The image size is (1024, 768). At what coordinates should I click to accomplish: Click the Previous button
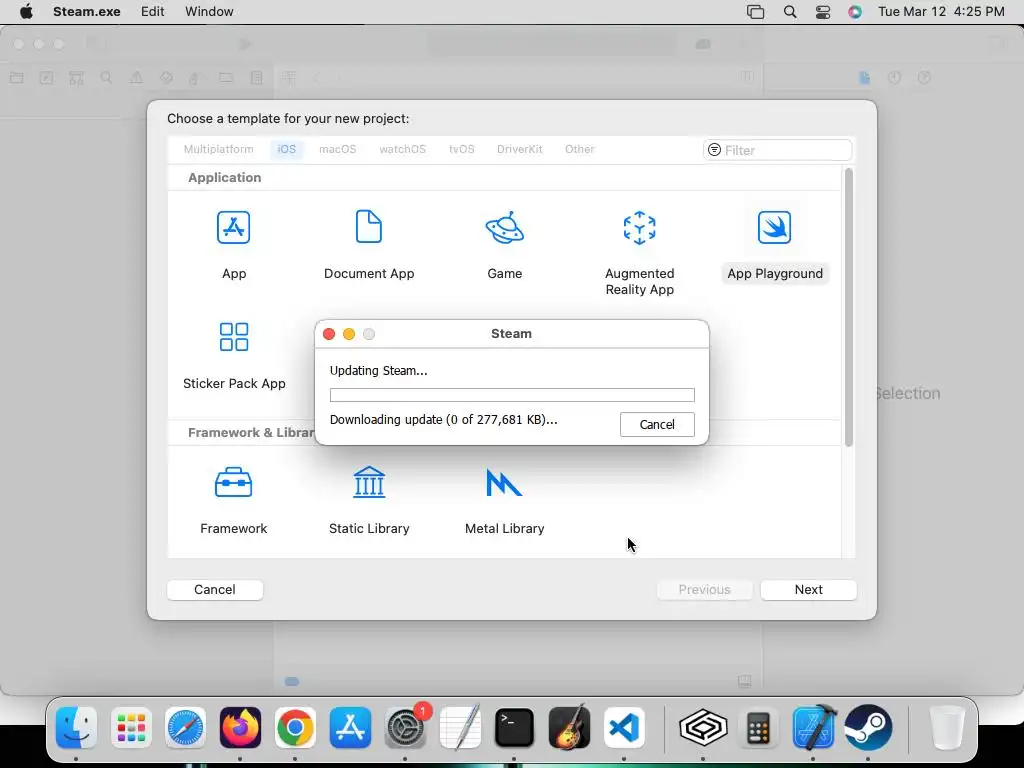click(x=704, y=590)
